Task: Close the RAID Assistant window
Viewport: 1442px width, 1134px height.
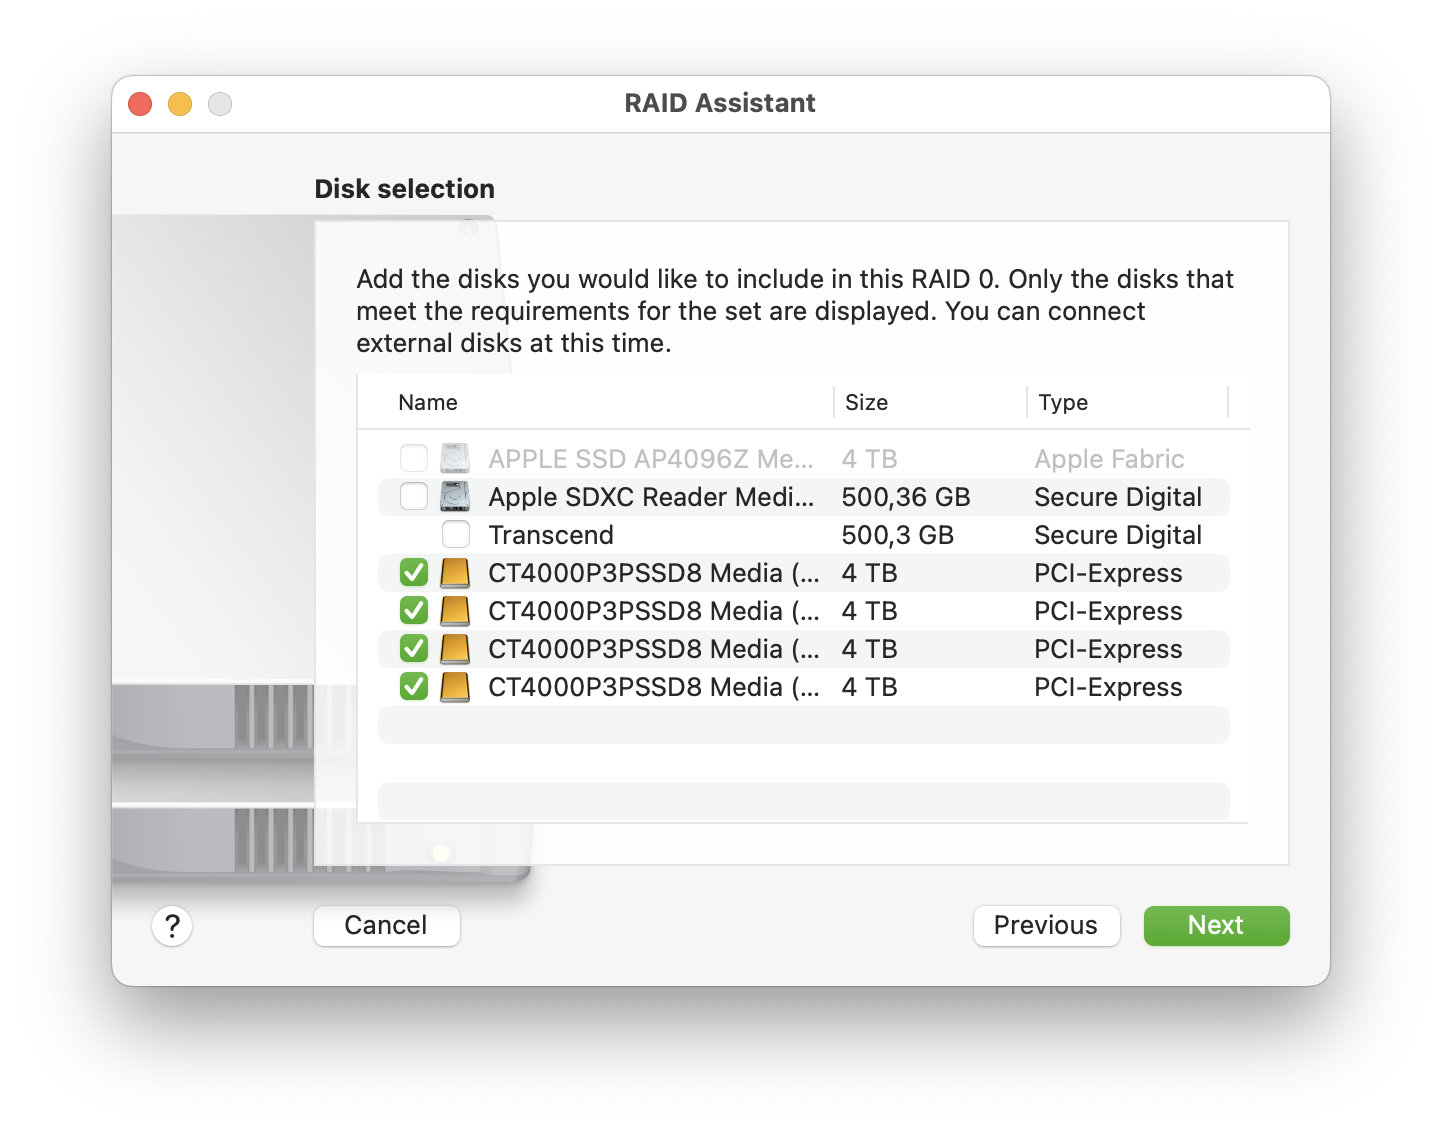Action: (140, 104)
